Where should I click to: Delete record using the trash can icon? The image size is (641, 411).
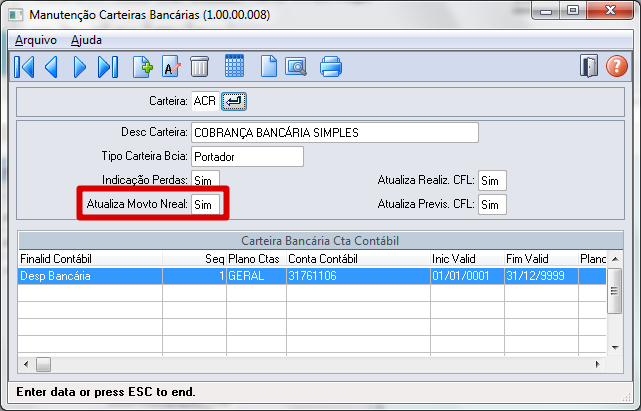pyautogui.click(x=199, y=67)
